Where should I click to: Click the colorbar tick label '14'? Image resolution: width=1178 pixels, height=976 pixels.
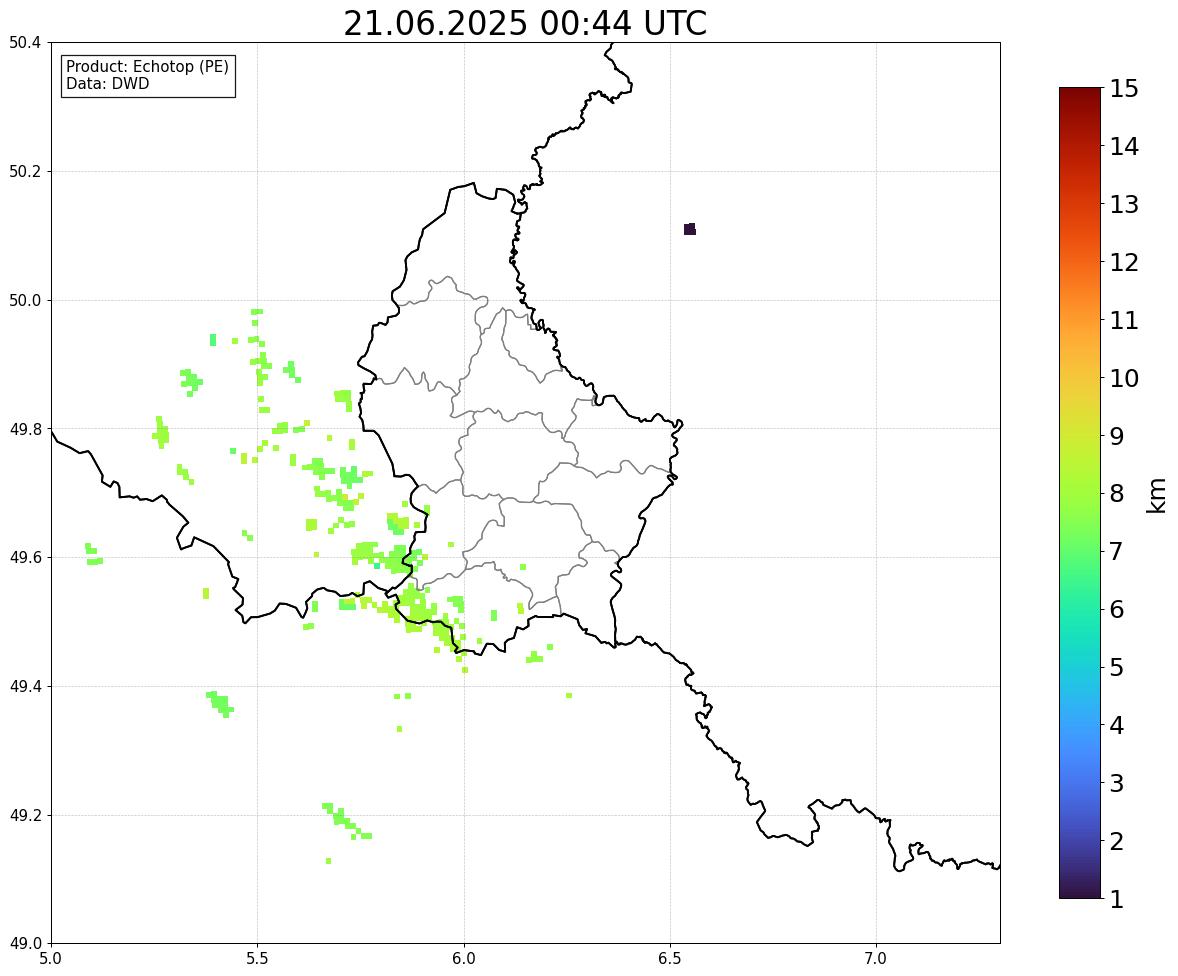1124,147
